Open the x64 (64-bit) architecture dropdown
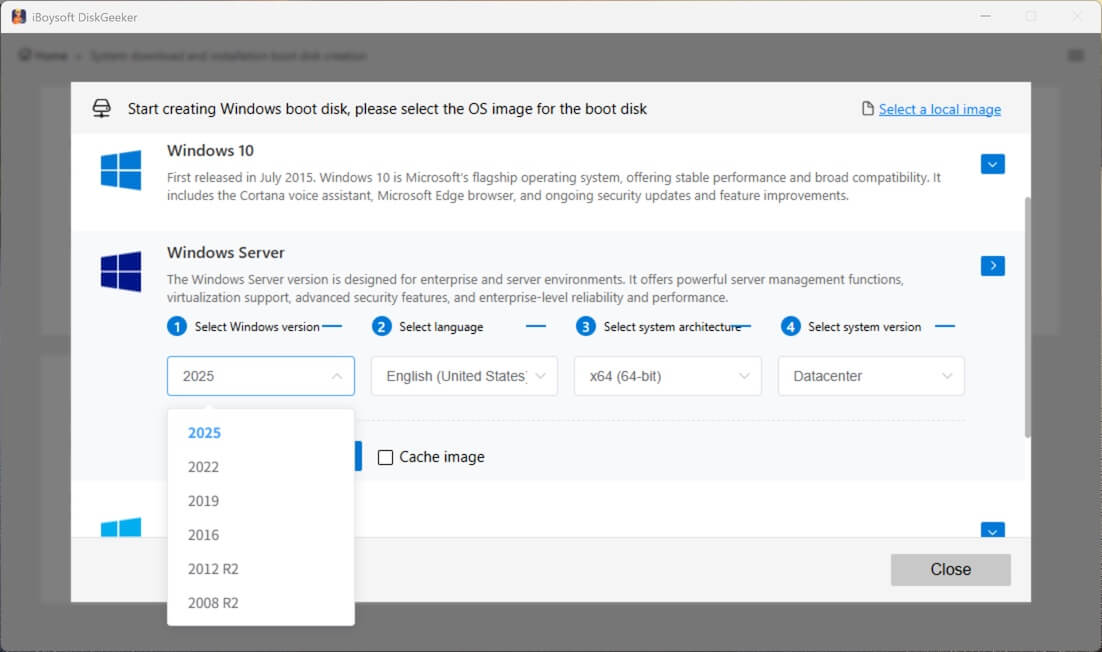This screenshot has width=1102, height=652. 667,376
